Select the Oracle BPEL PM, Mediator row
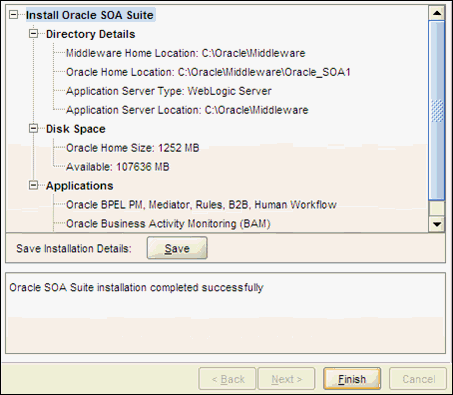The height and width of the screenshot is (395, 453). click(201, 205)
